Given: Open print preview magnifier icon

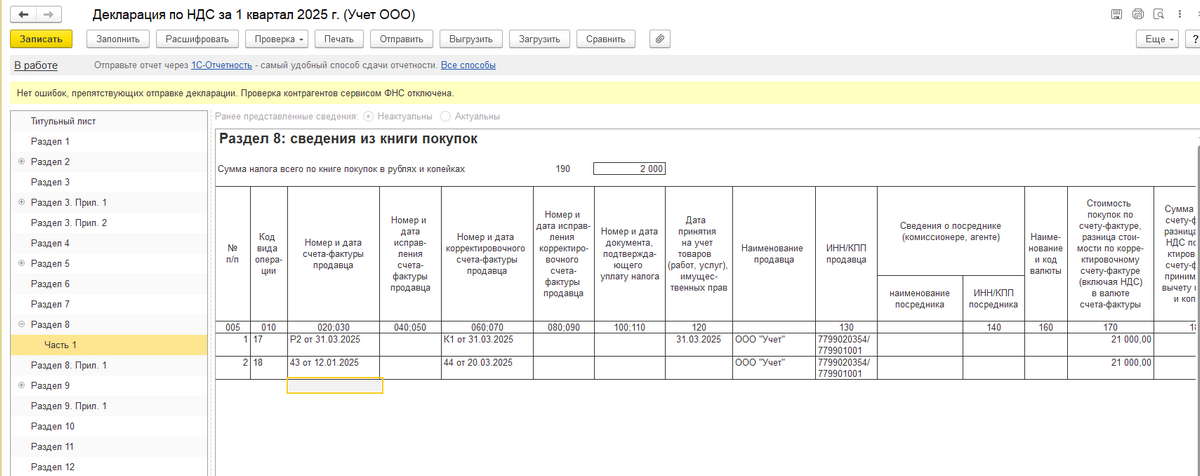Looking at the screenshot, I should pyautogui.click(x=1158, y=15).
